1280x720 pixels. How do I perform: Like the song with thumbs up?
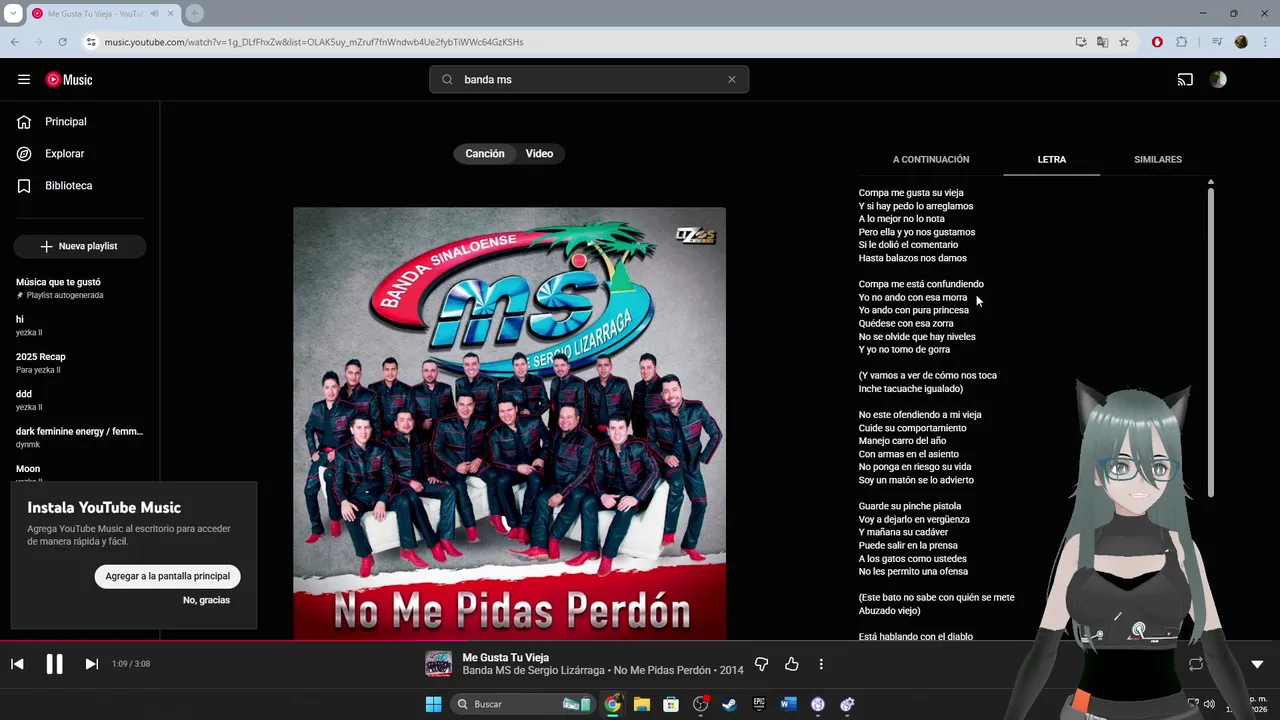(x=792, y=664)
